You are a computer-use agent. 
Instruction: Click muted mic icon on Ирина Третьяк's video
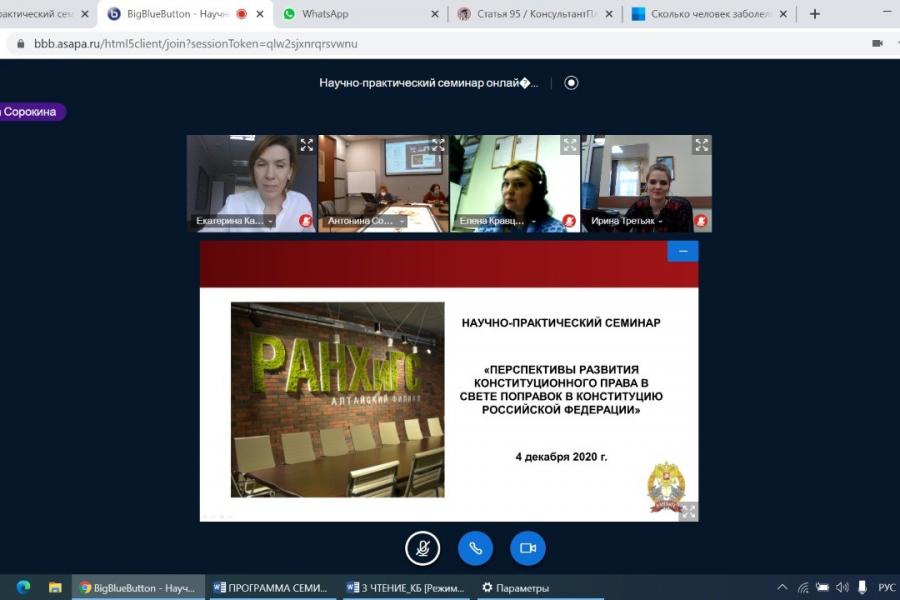tap(700, 220)
